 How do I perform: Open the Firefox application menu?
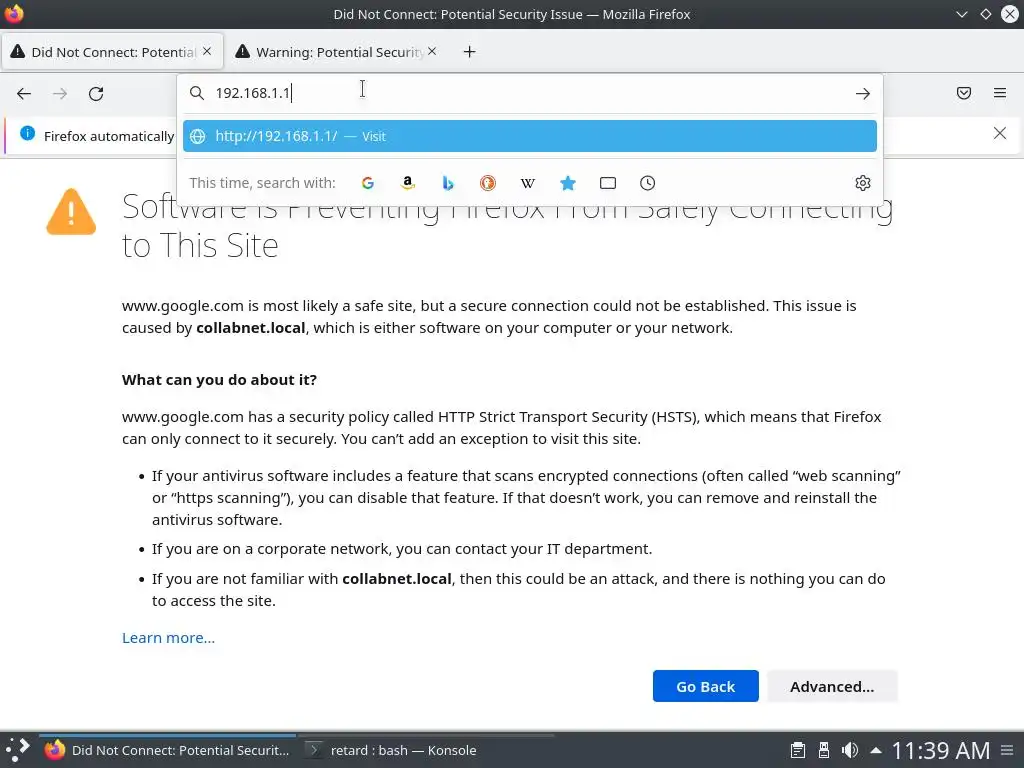click(x=1000, y=93)
